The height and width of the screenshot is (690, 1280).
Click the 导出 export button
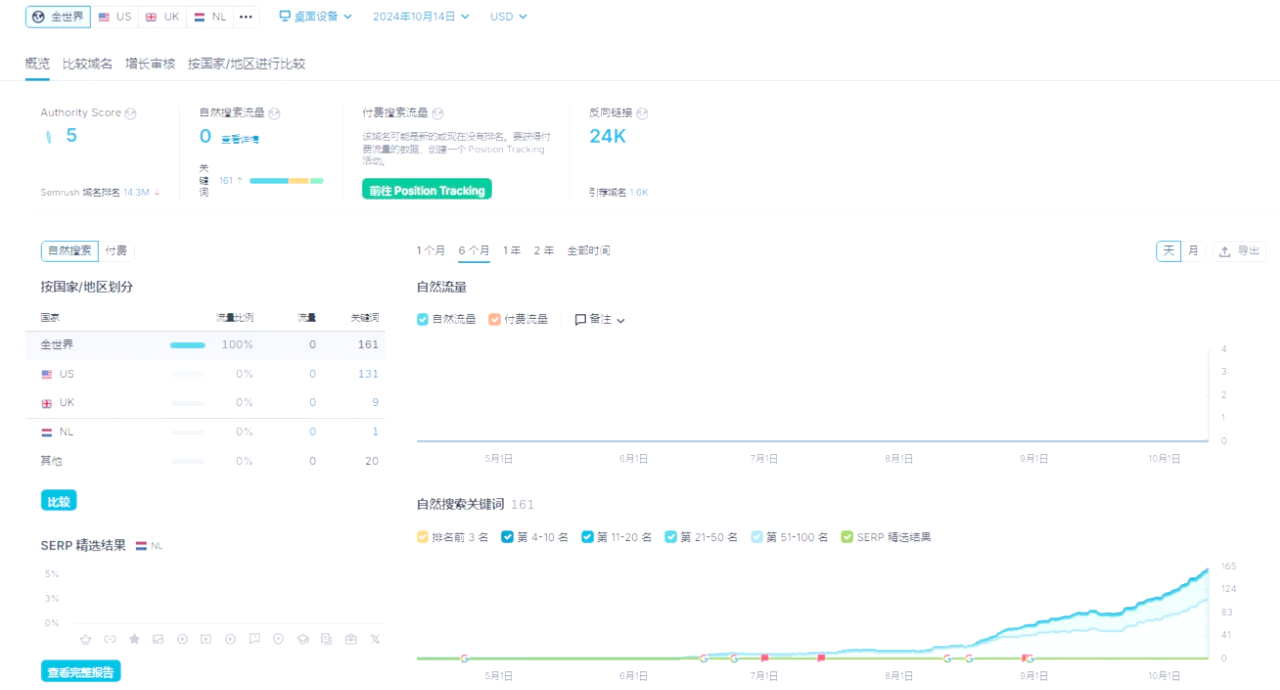(1239, 251)
